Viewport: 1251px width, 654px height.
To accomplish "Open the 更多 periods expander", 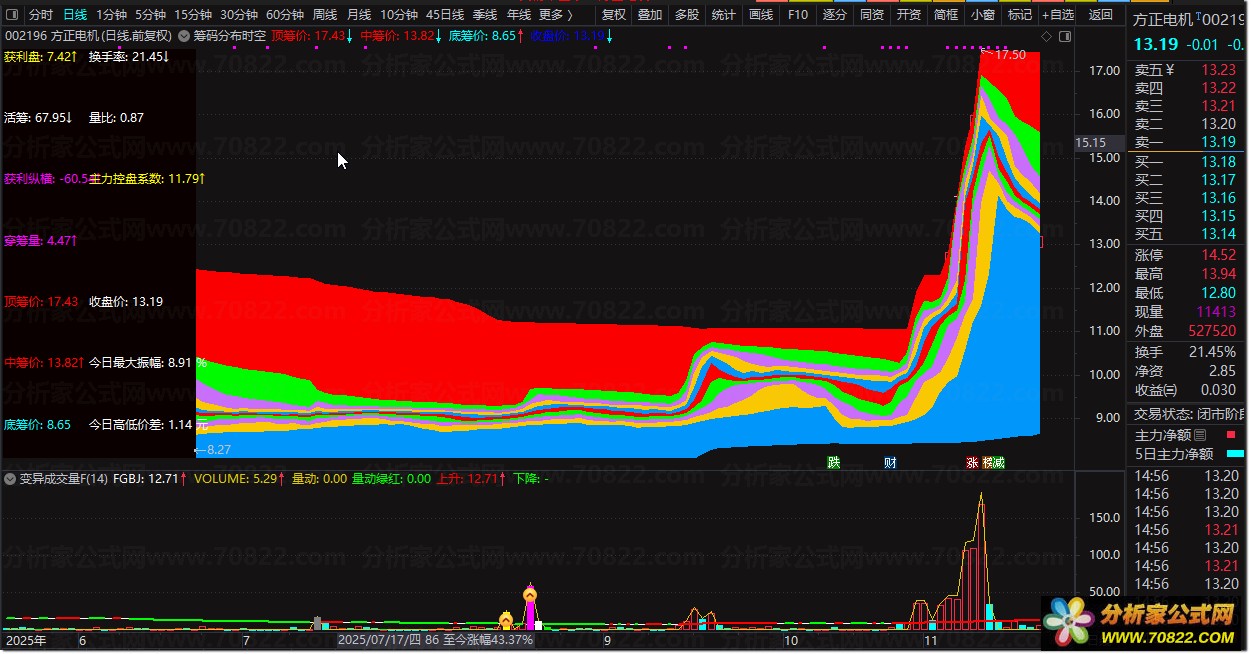I will coord(555,15).
